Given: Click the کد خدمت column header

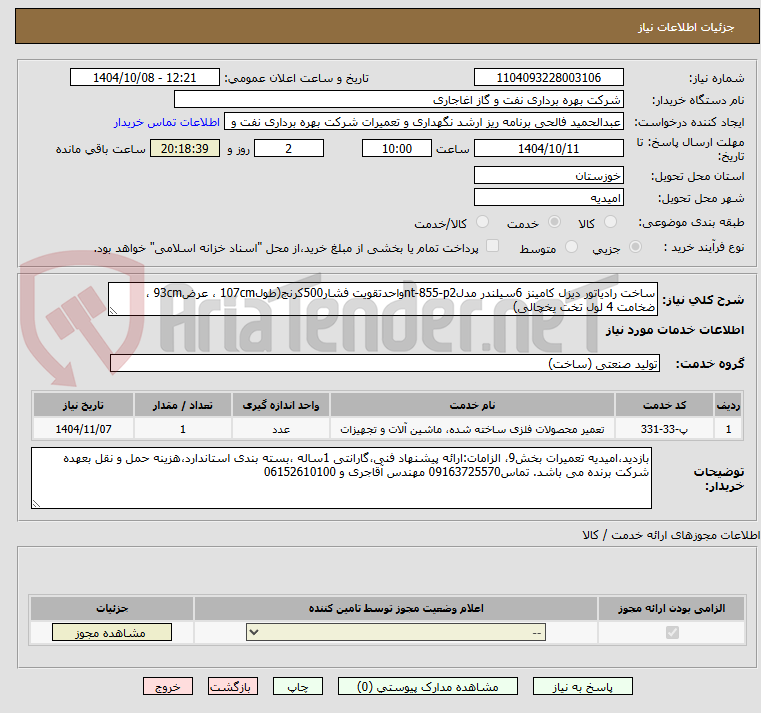Looking at the screenshot, I should (664, 405).
